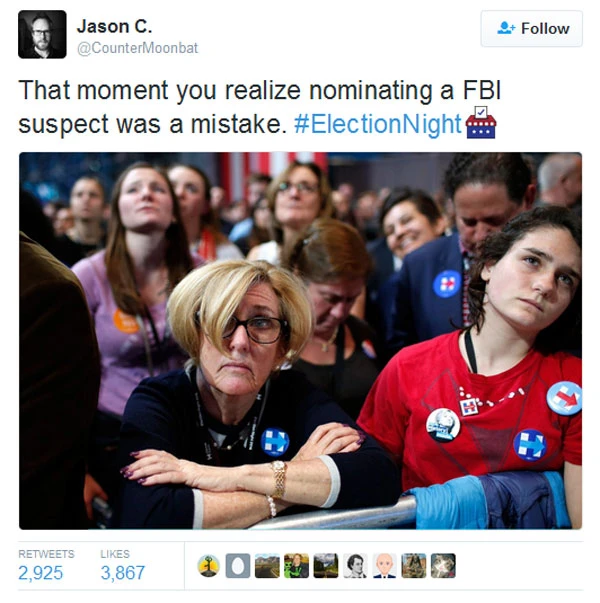This screenshot has height=603, width=600.
Task: Open the default egg avatar profile
Action: coord(238,566)
